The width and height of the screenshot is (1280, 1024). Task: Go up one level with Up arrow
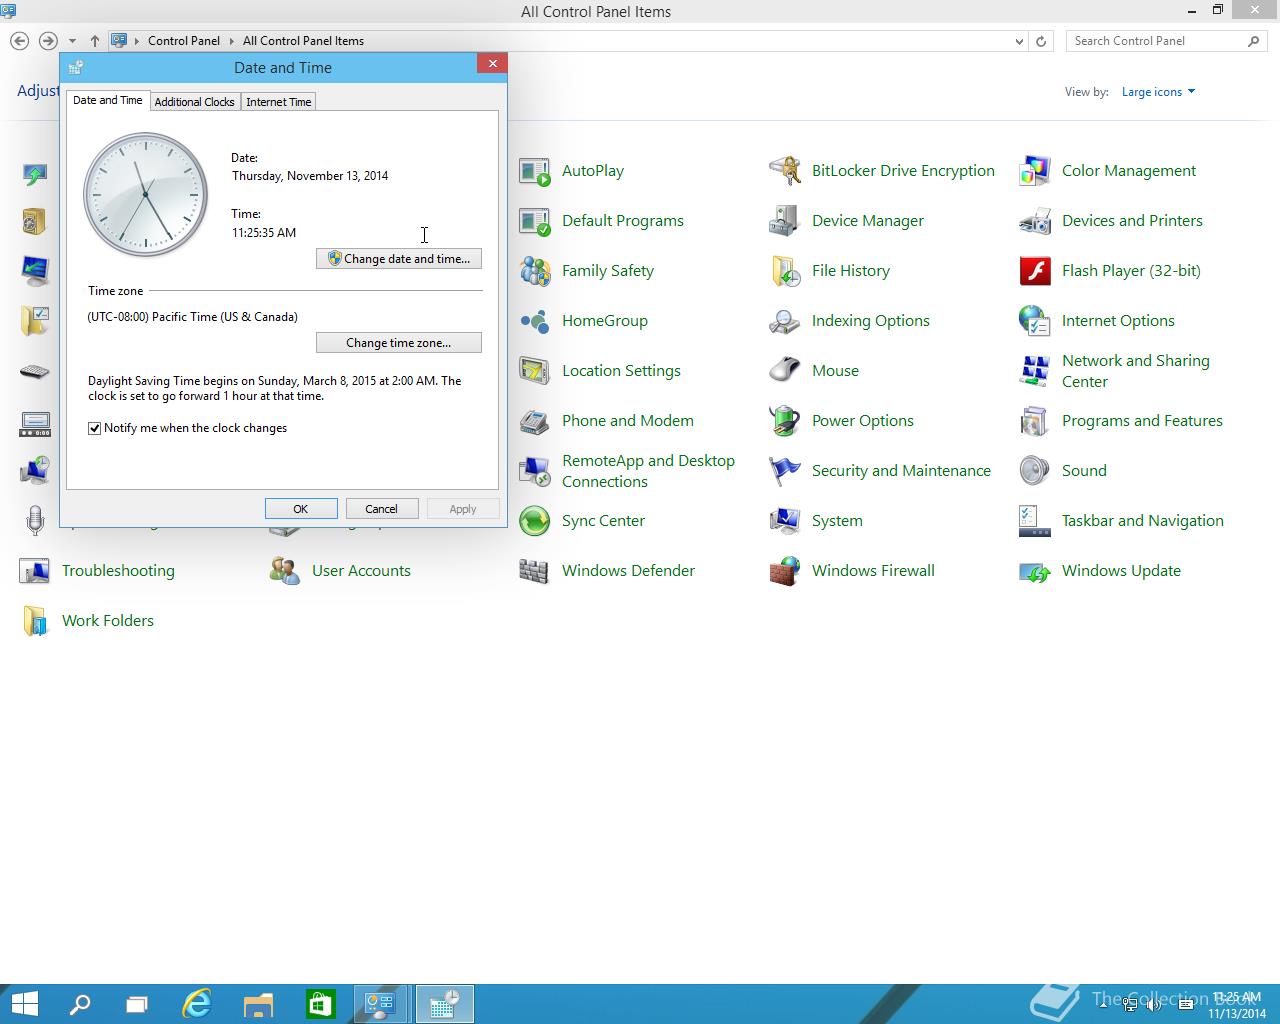pos(95,41)
